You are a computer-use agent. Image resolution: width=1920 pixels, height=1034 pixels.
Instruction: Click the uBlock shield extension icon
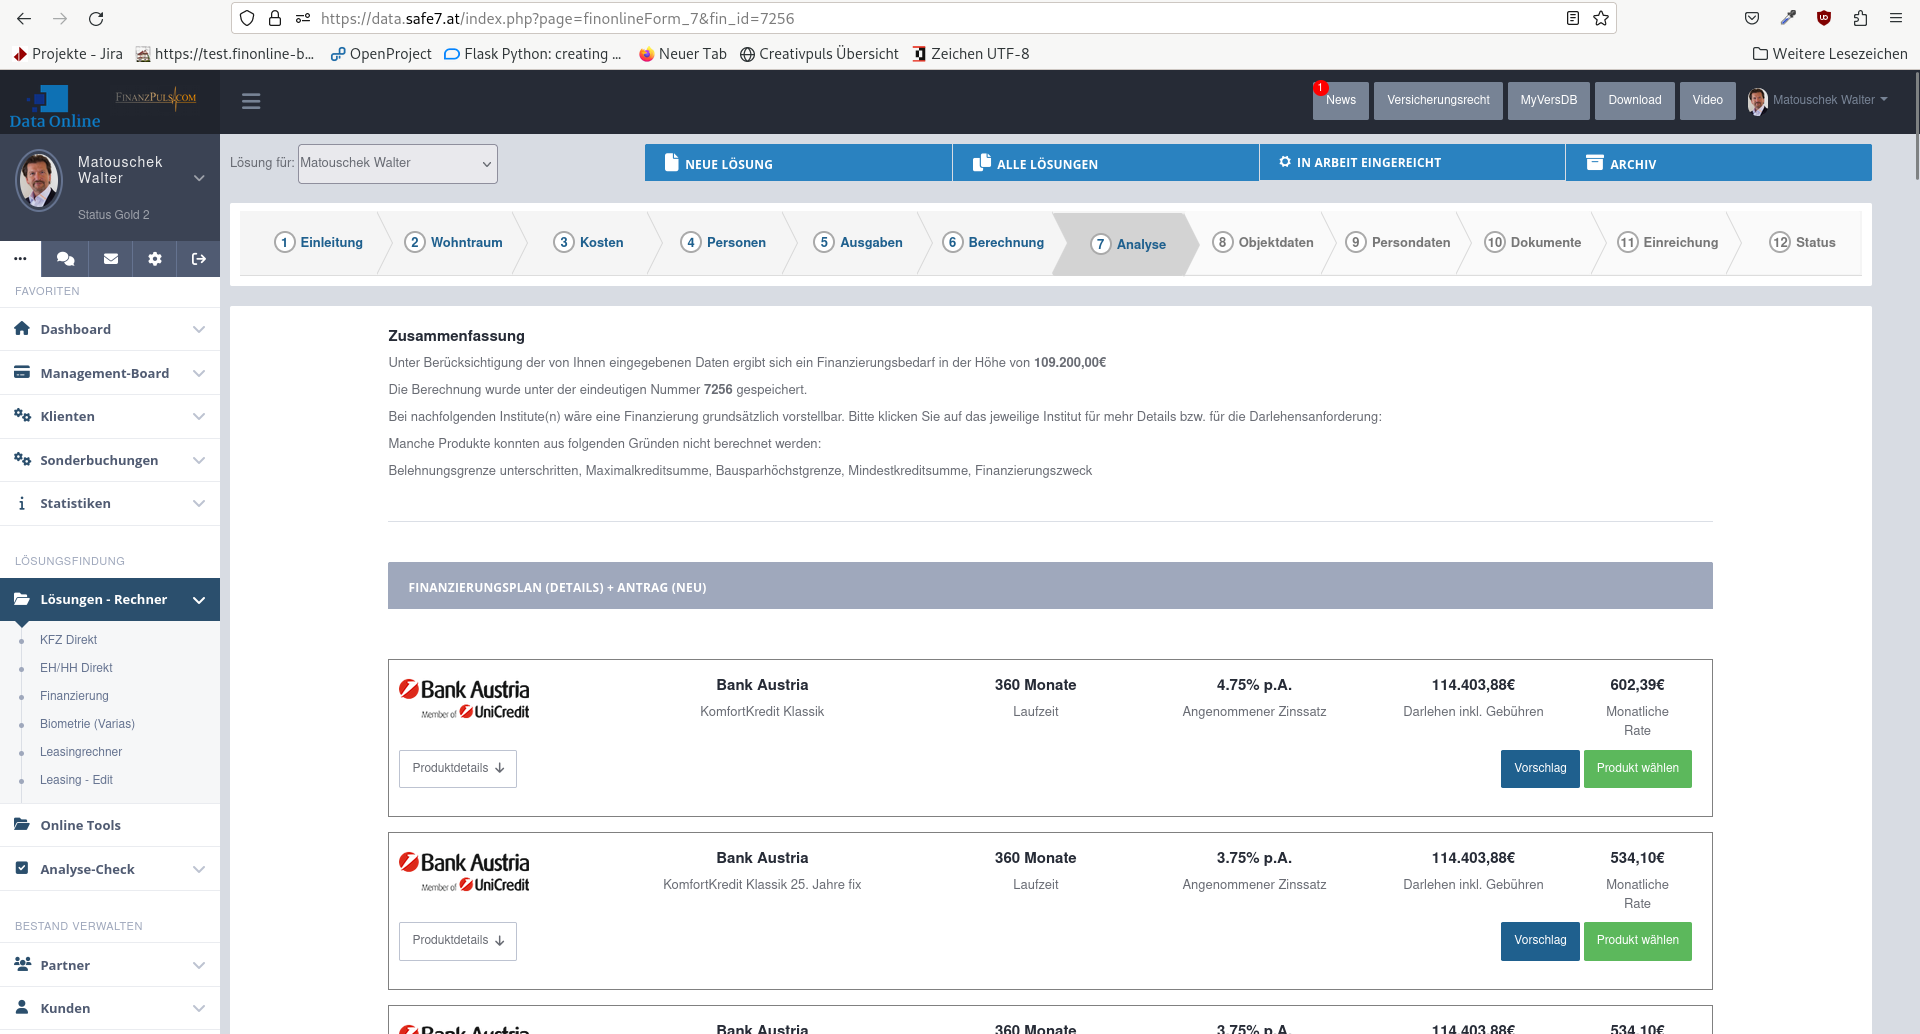point(1824,18)
